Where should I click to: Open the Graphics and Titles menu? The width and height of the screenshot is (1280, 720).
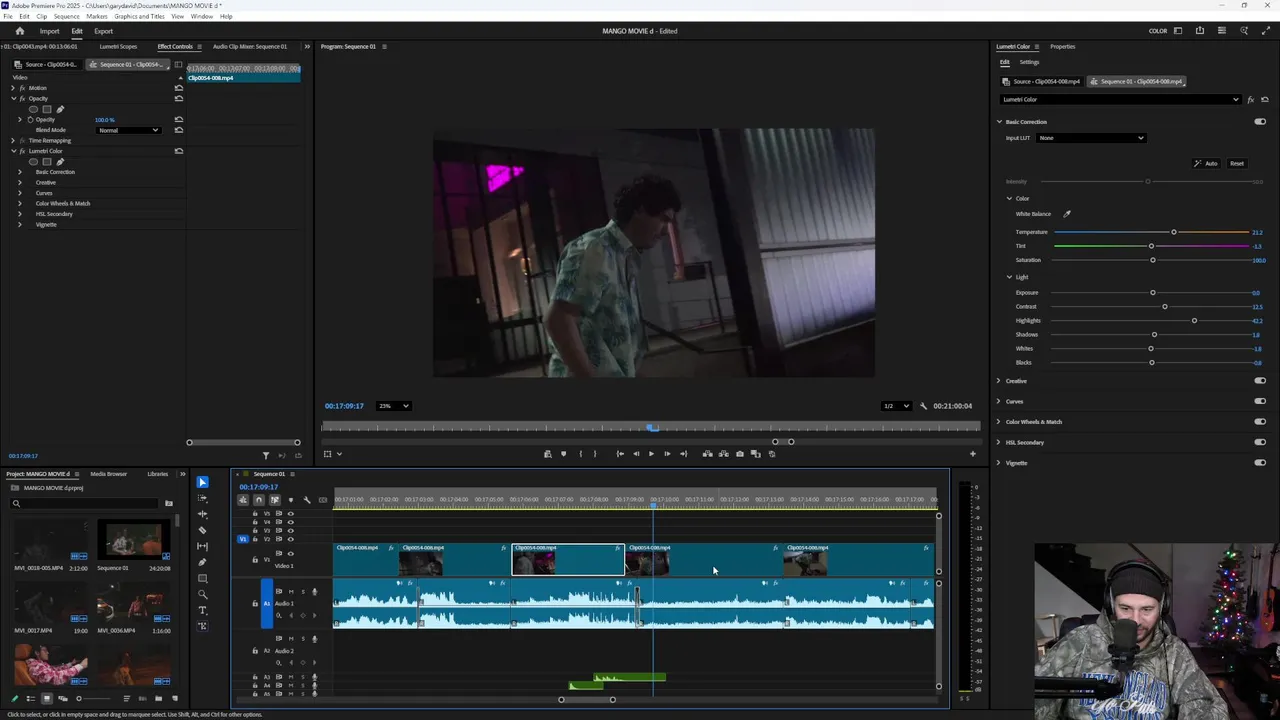(x=140, y=17)
